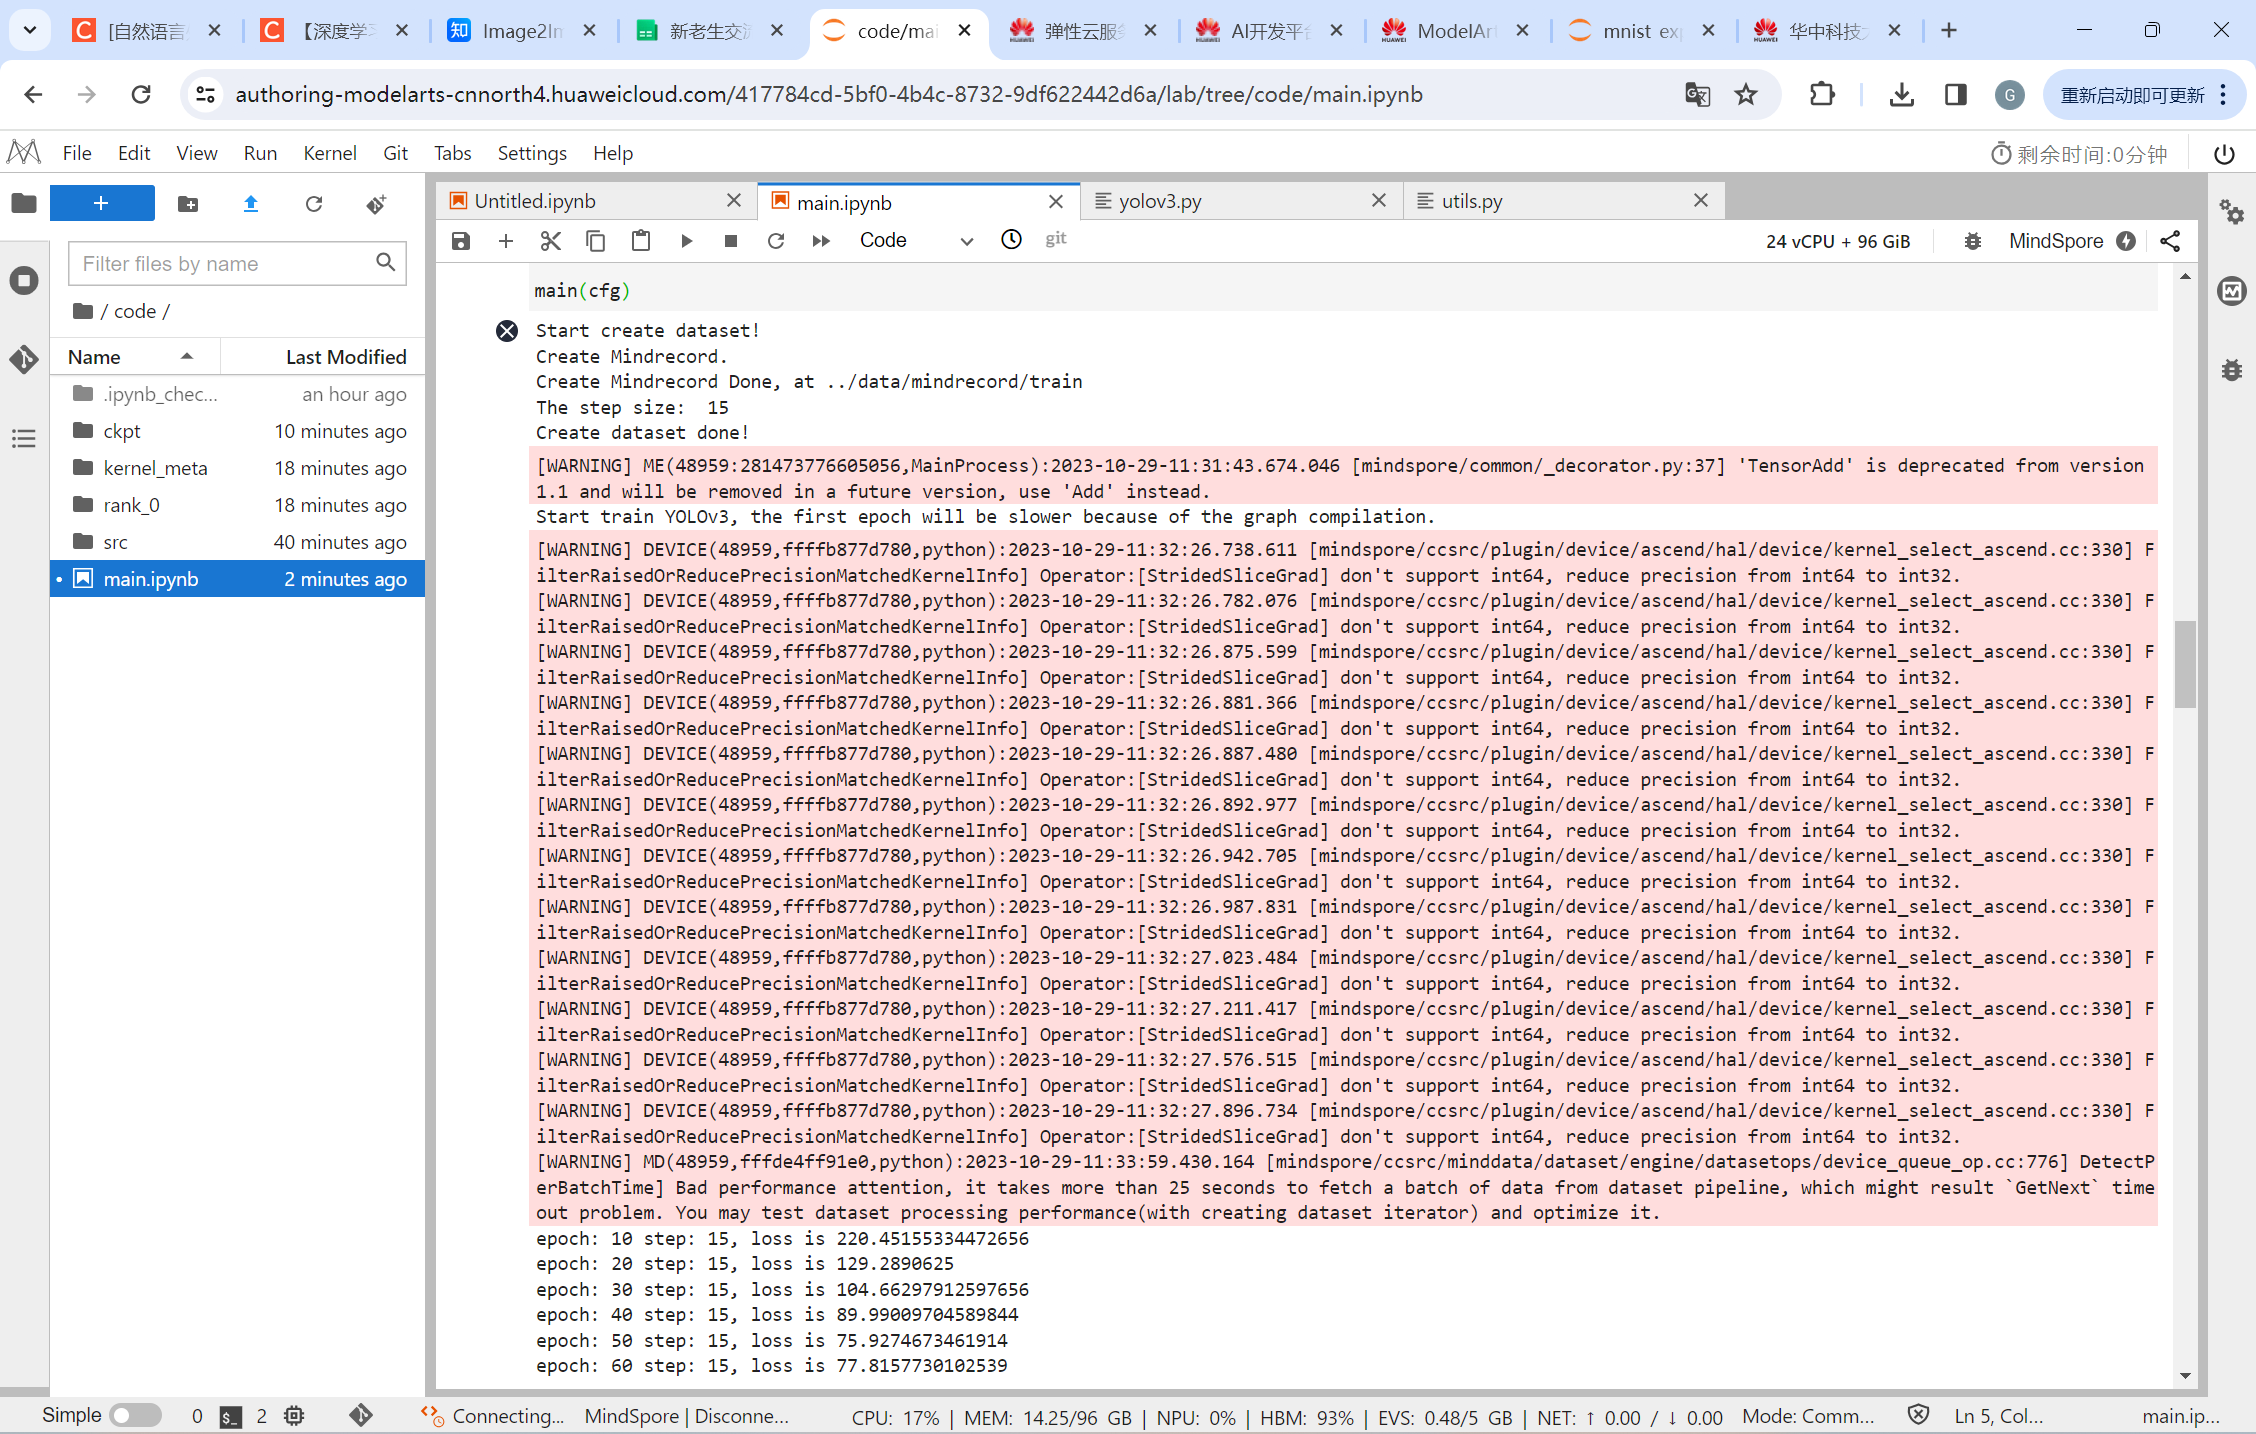Click the notebook vertical scrollbar thumb
Screen dimensions: 2256x1434
[2185, 663]
